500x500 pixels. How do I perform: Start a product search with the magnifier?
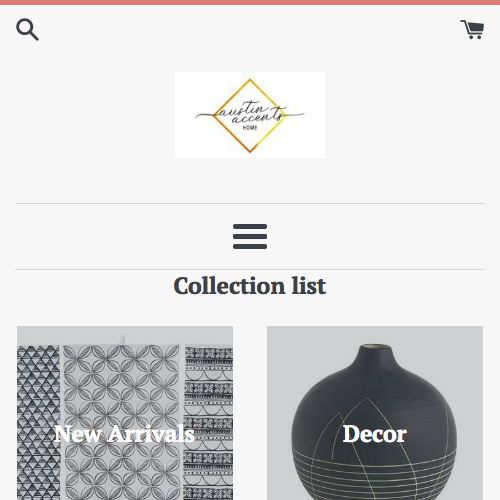27,30
